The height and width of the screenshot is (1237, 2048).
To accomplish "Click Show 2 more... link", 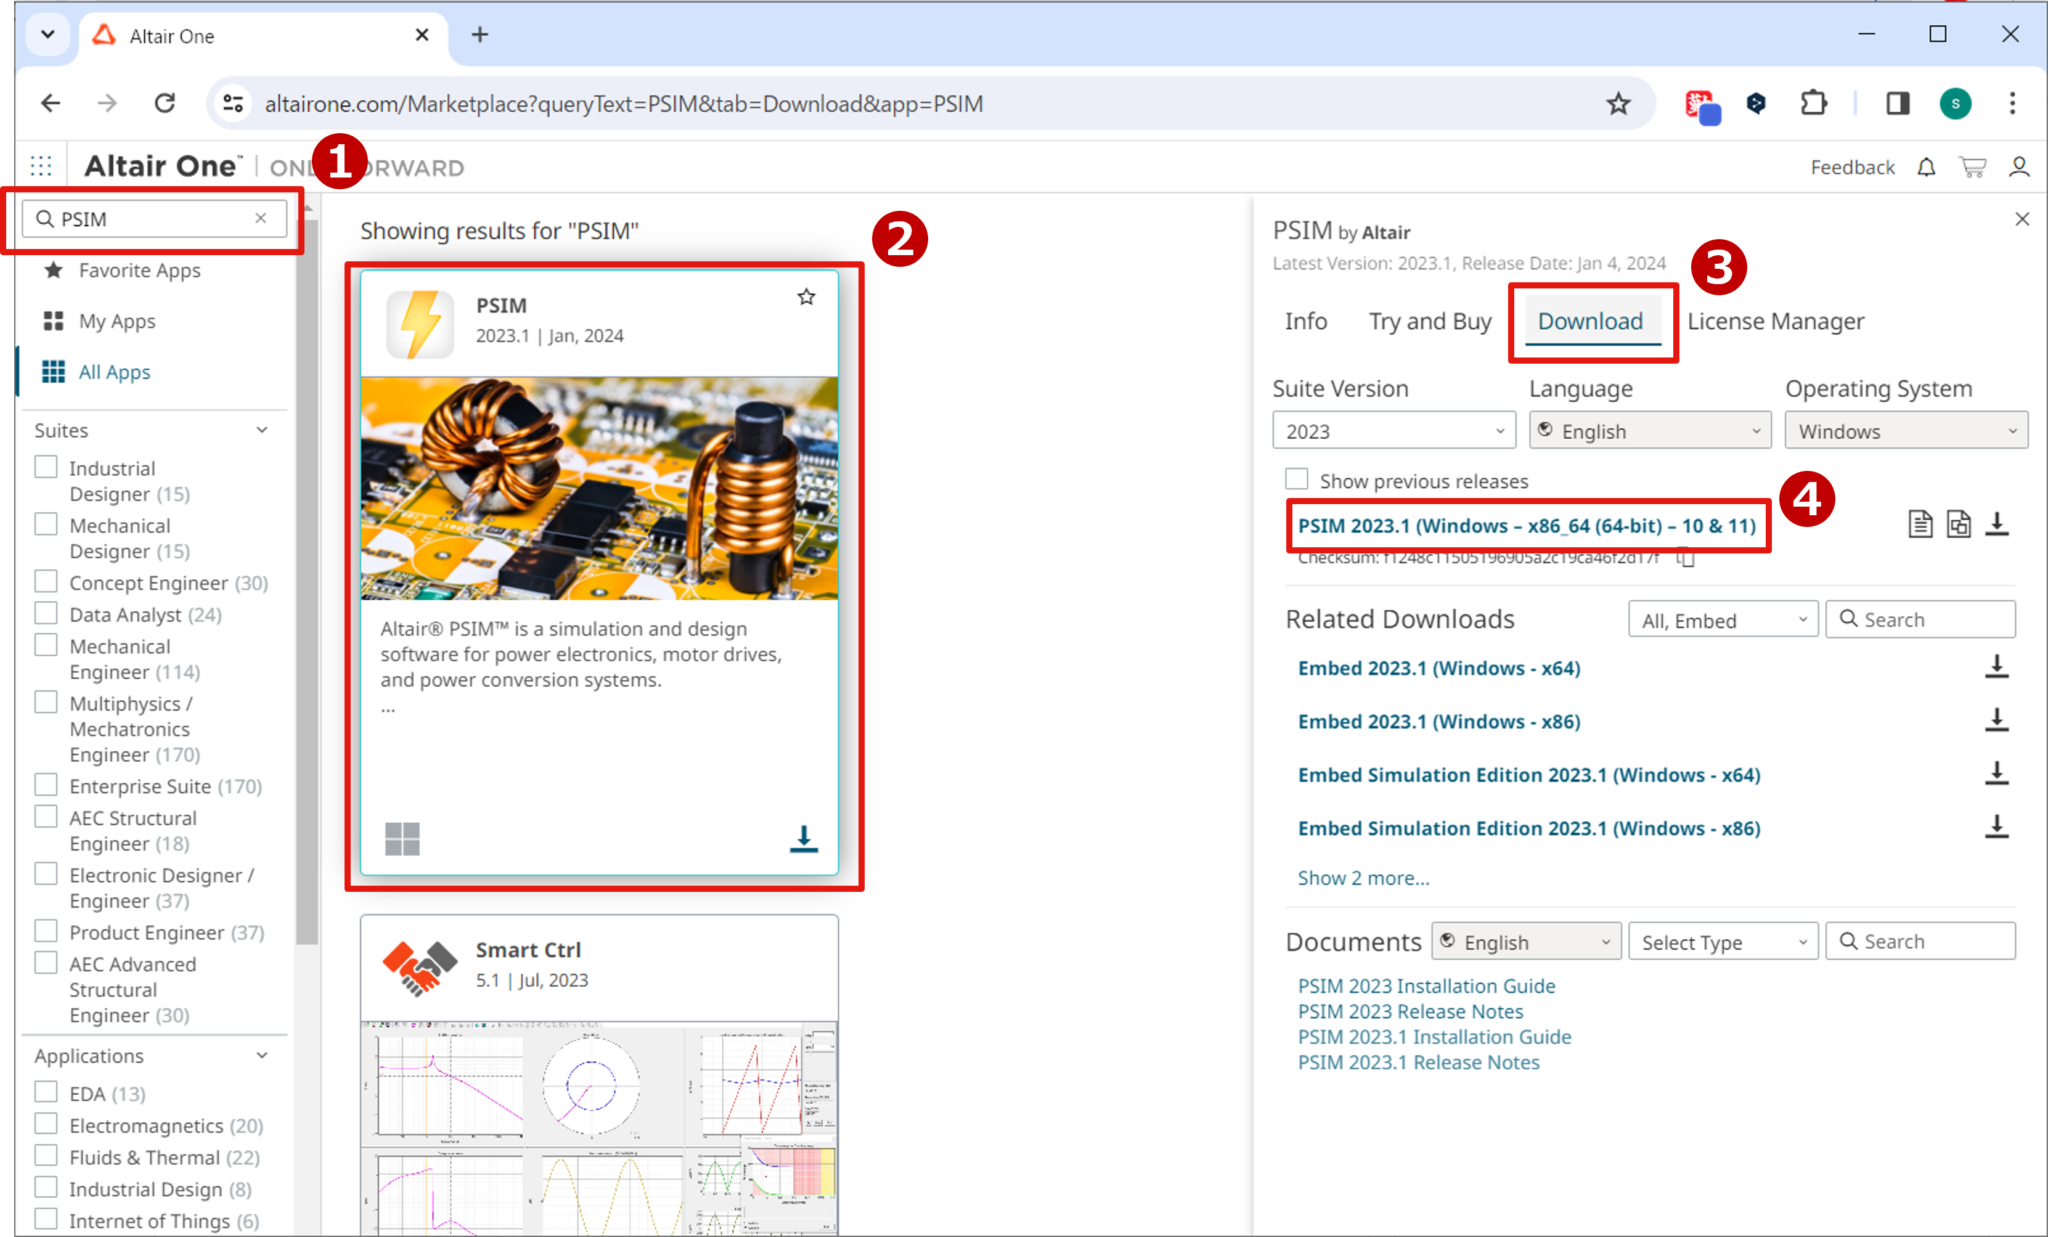I will click(1363, 878).
